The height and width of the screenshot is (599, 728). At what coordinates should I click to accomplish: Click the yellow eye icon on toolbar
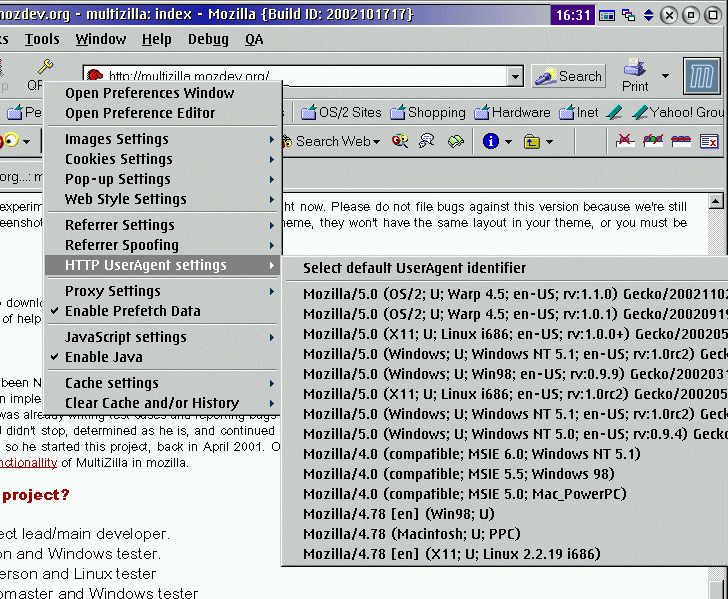pos(10,140)
